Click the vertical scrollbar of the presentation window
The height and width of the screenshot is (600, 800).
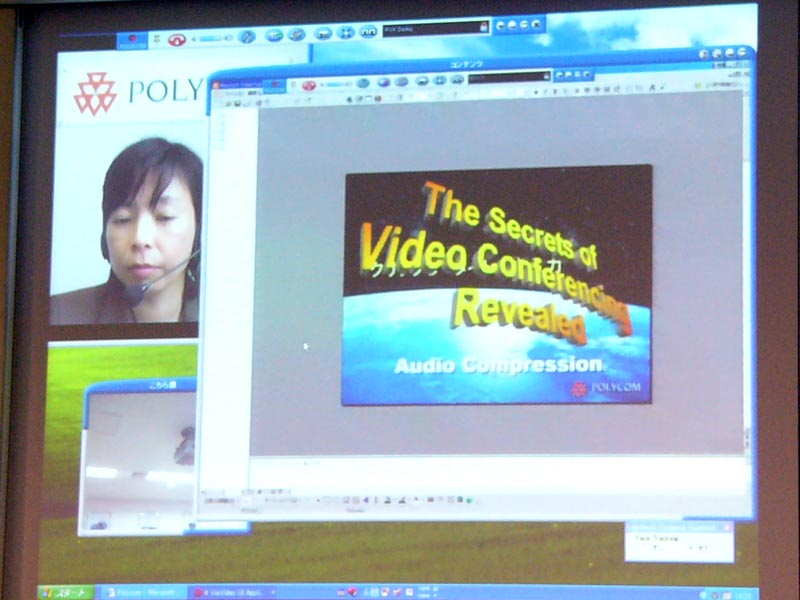[x=747, y=276]
